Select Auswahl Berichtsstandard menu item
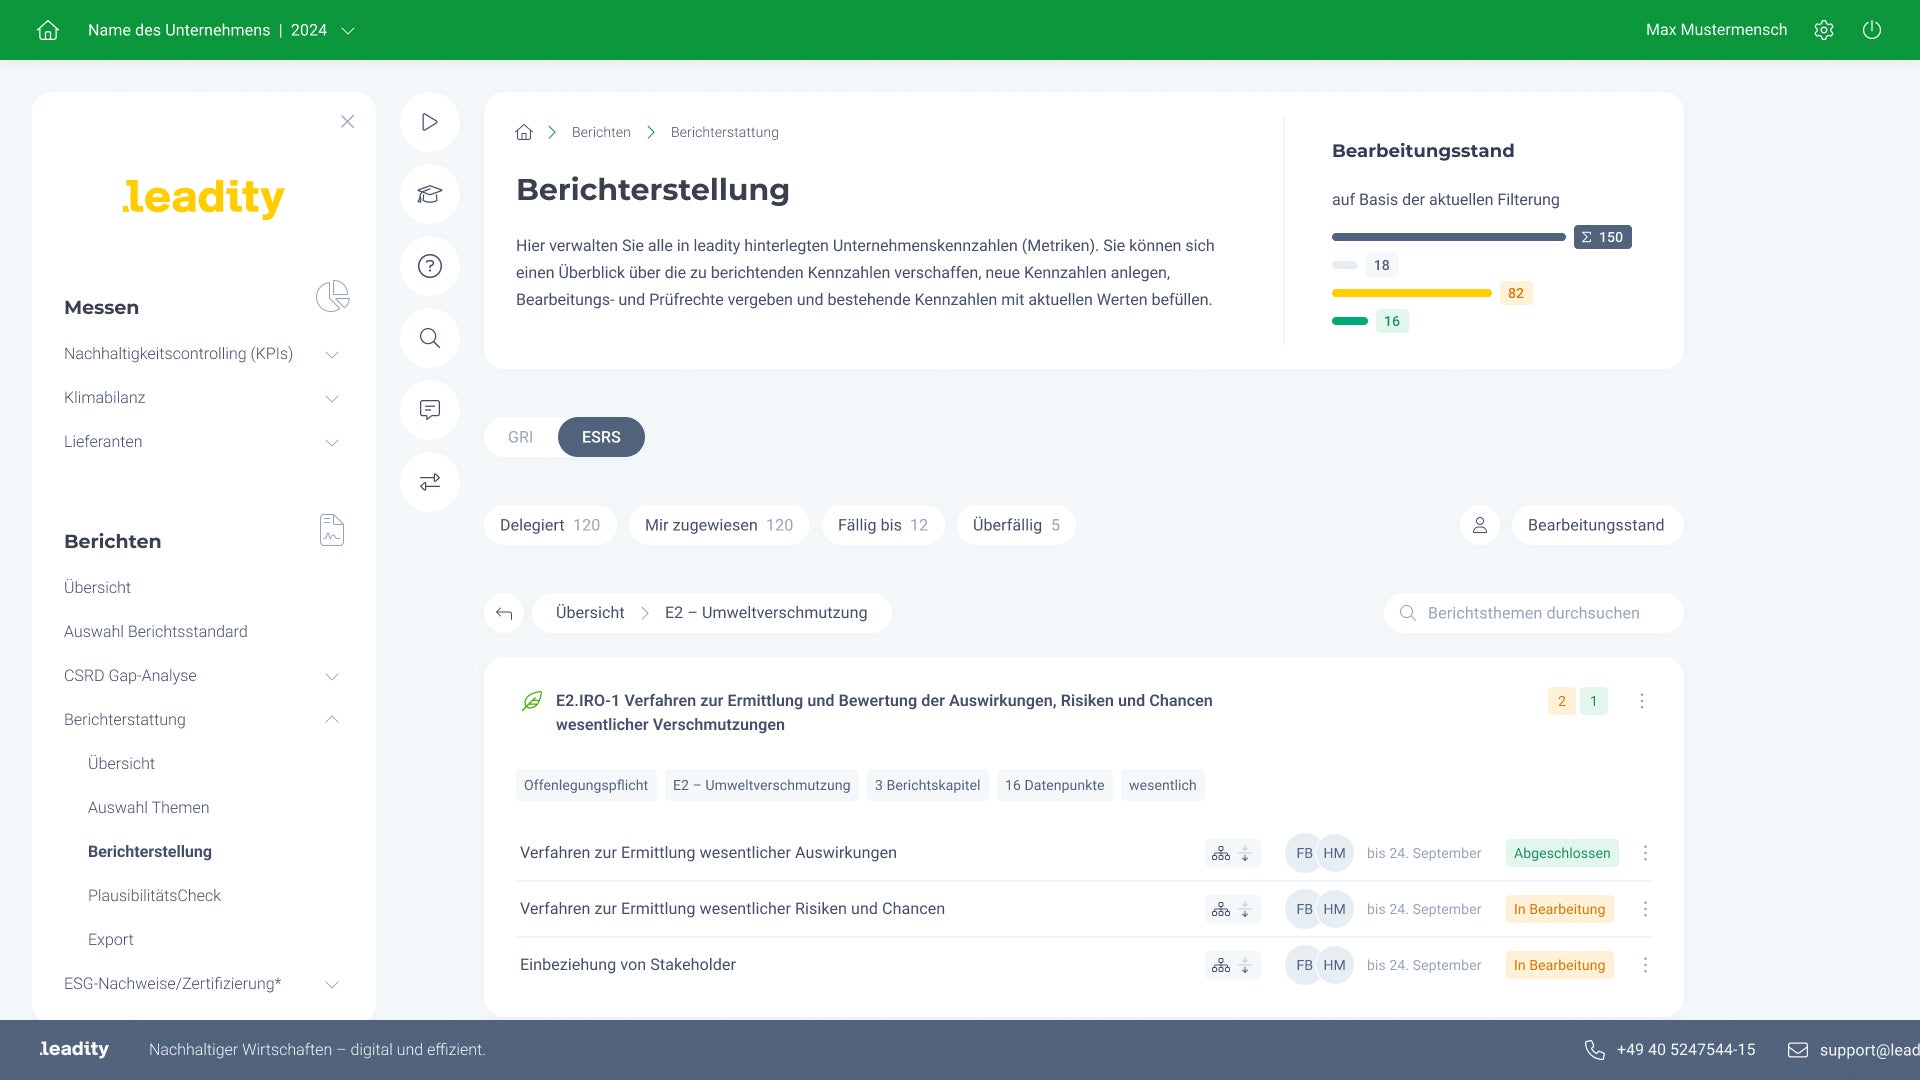The height and width of the screenshot is (1080, 1920). (x=156, y=631)
